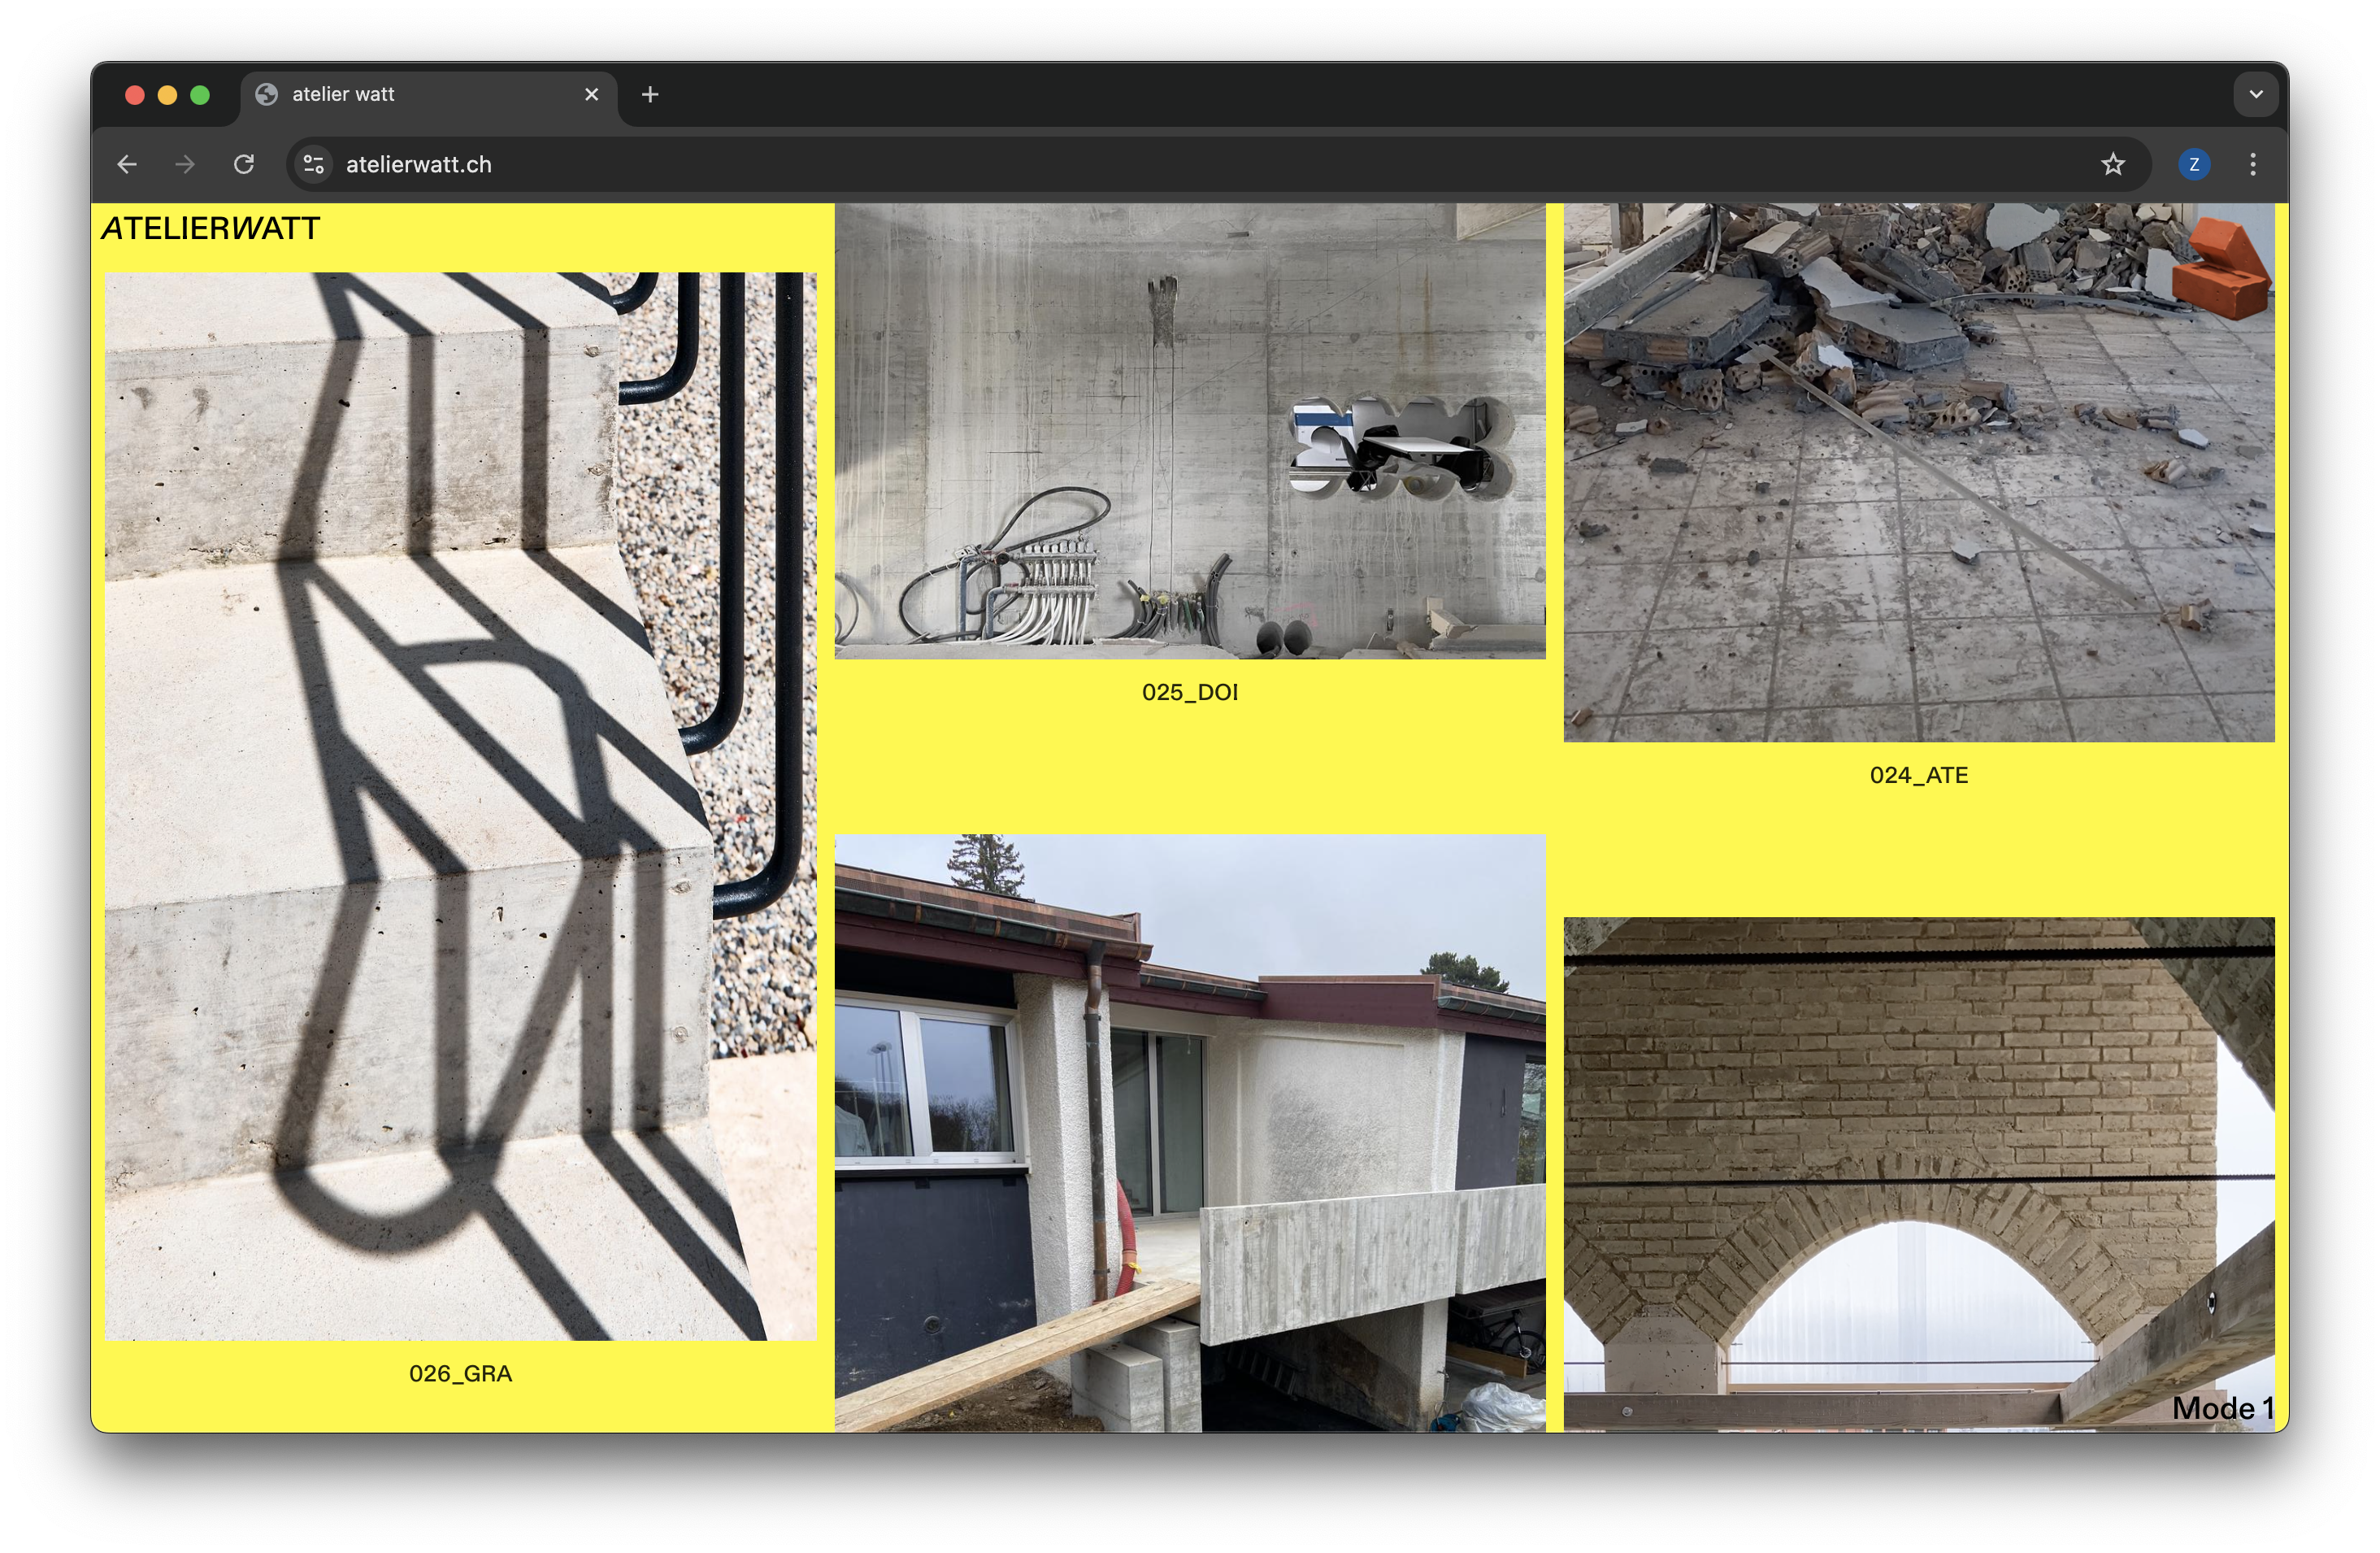The height and width of the screenshot is (1553, 2380).
Task: Open the Chrome three-dot menu
Action: tap(2253, 164)
